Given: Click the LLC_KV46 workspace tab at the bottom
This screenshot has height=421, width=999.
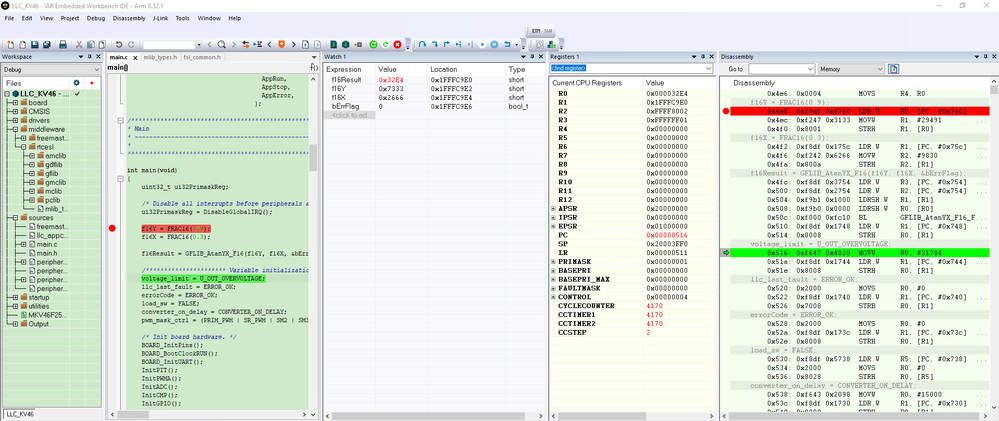Looking at the screenshot, I should 20,414.
